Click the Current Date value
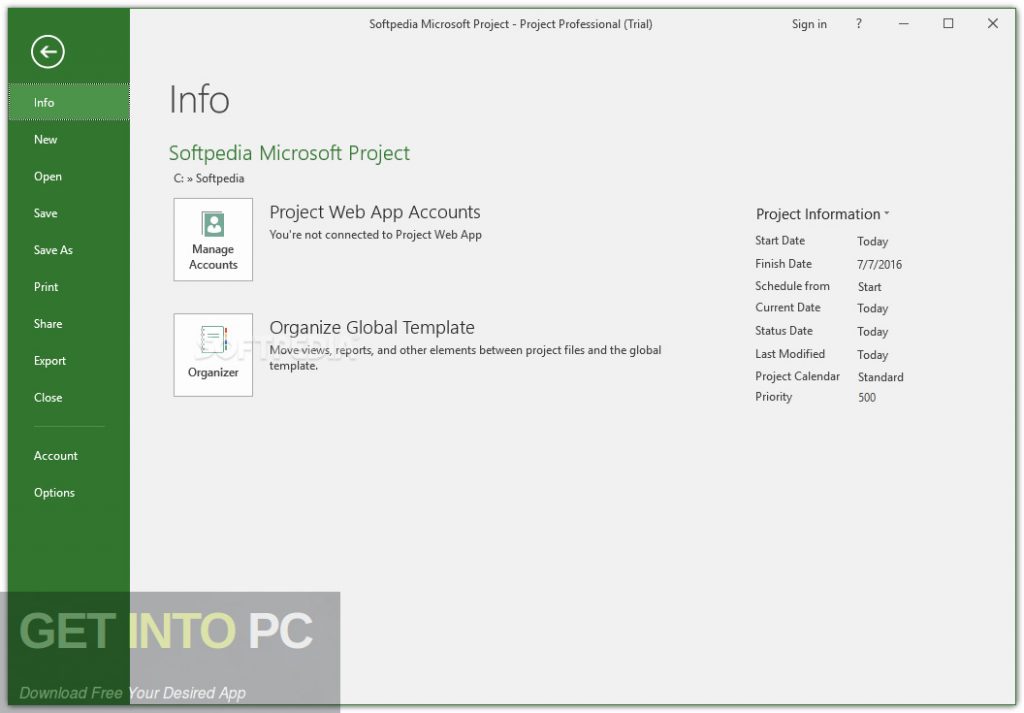This screenshot has height=713, width=1024. (872, 308)
